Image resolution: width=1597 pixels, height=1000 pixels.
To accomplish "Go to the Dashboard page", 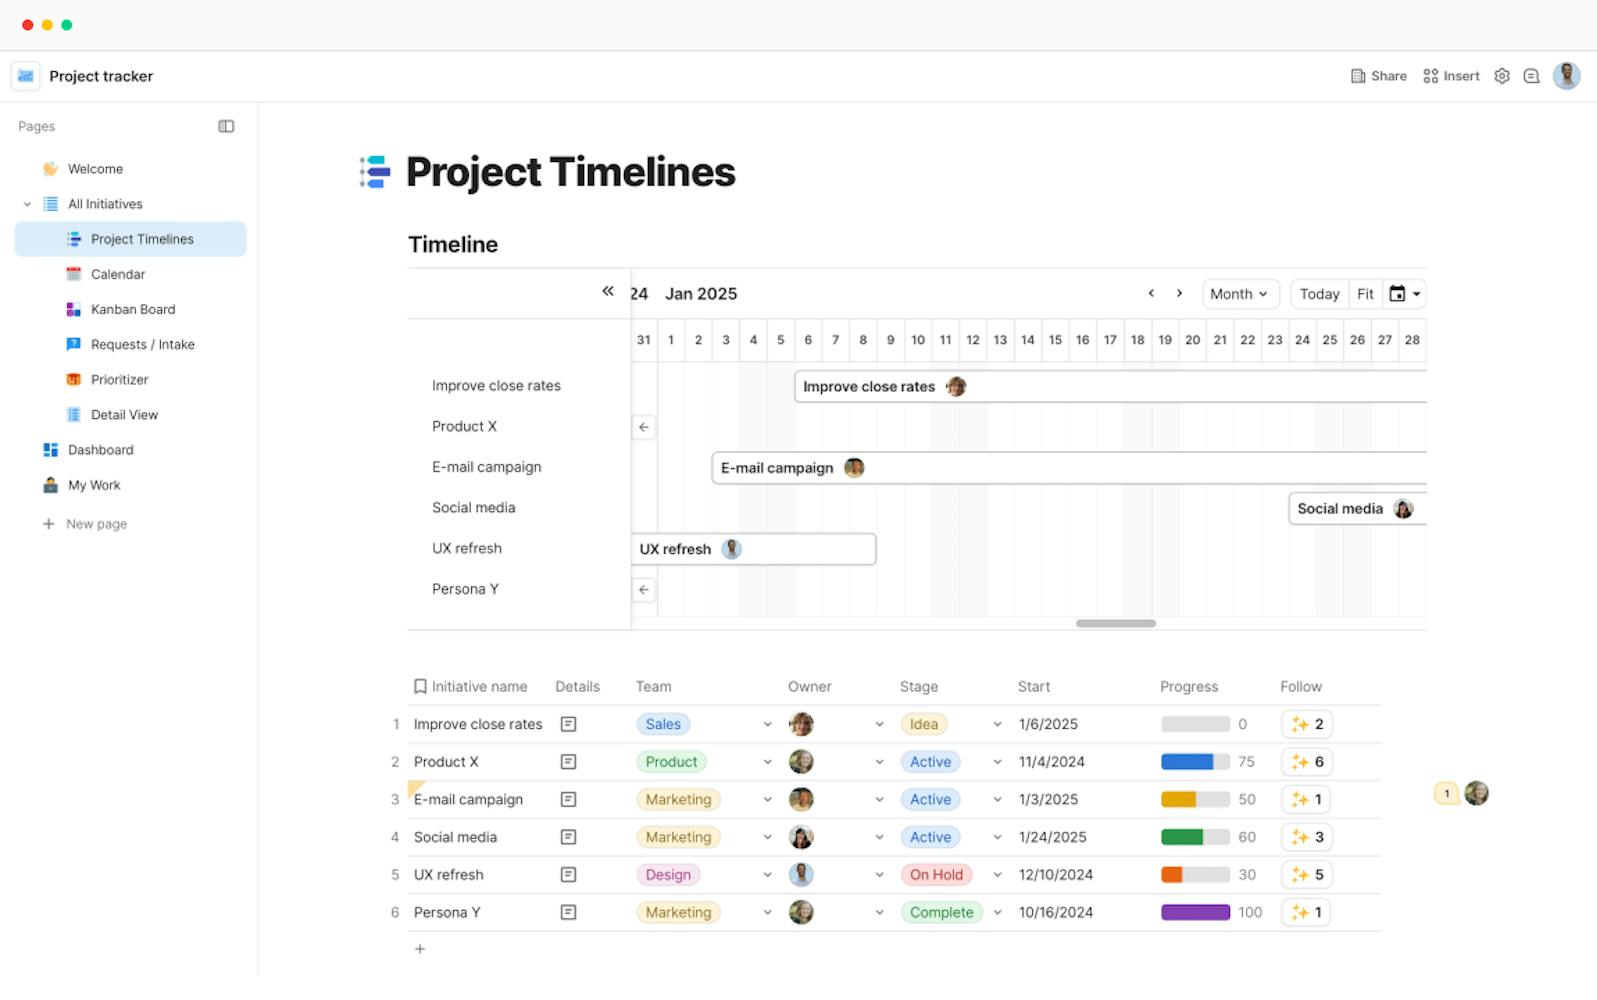I will pos(100,450).
